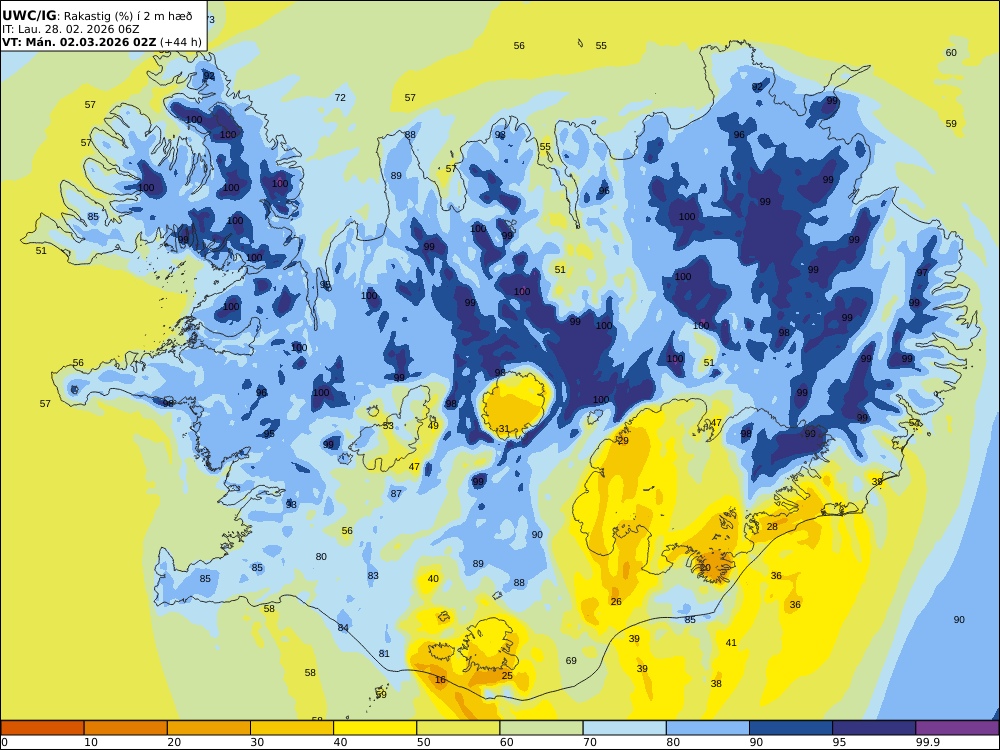The width and height of the screenshot is (1000, 750).
Task: Click the map value '41' offshore in the southeast
Action: tap(731, 643)
